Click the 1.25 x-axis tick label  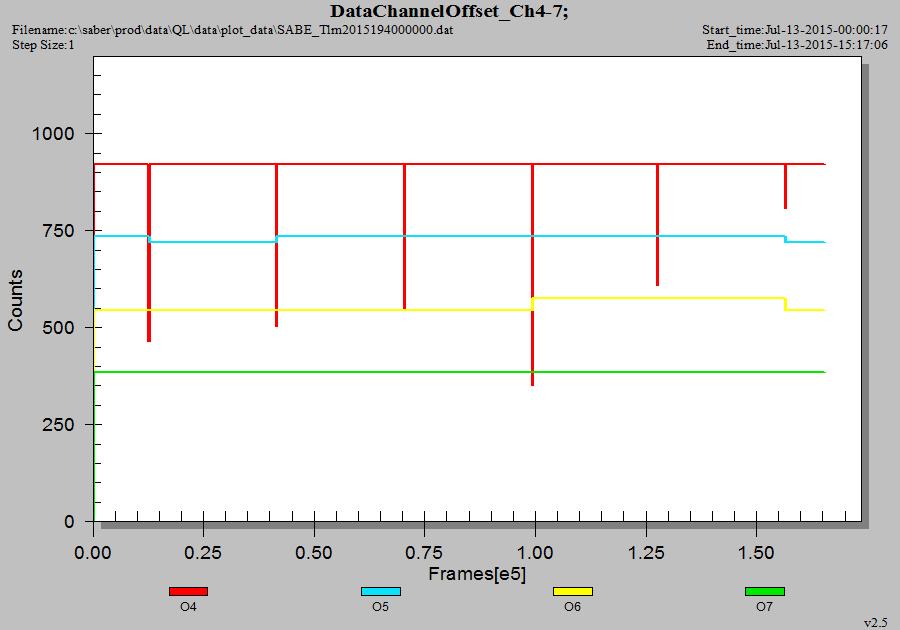click(x=646, y=553)
